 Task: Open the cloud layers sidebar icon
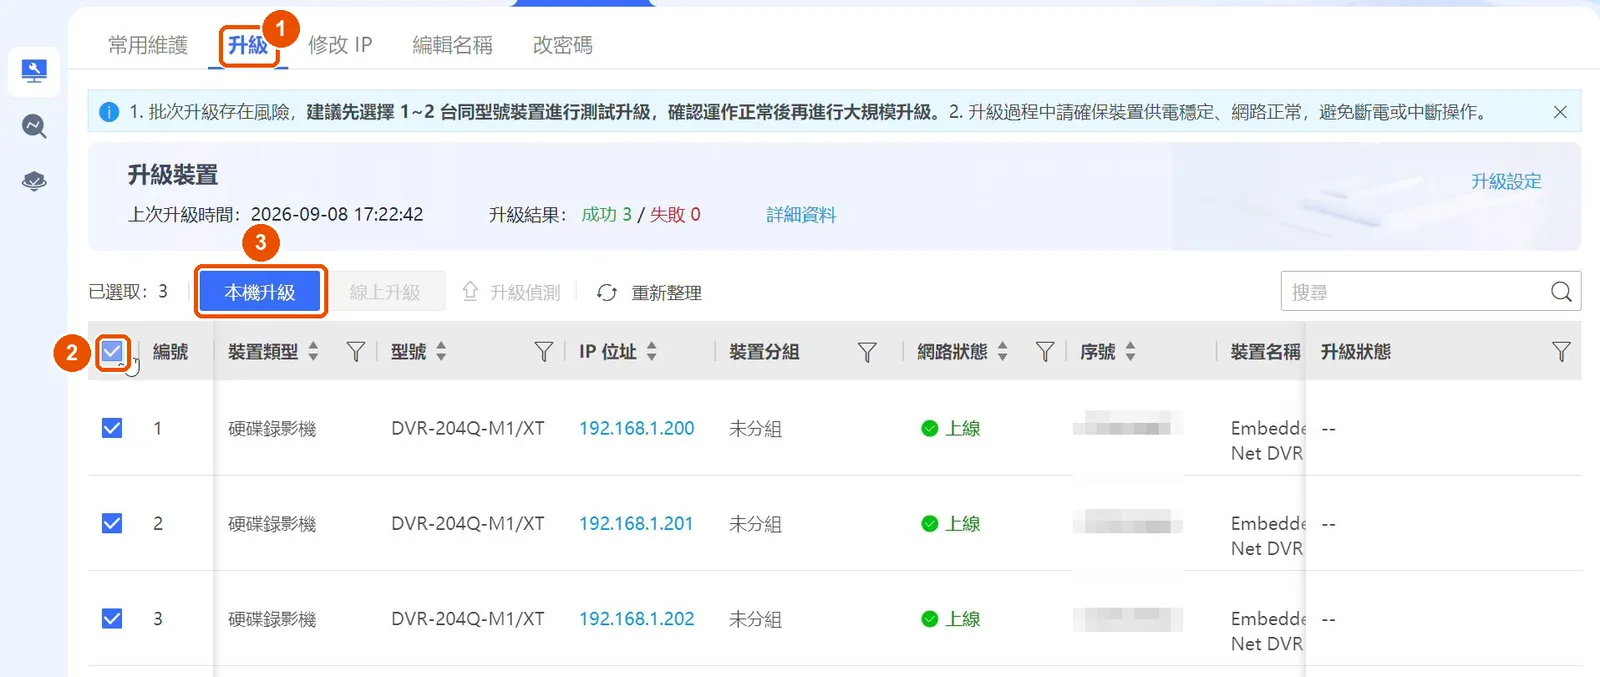point(34,181)
